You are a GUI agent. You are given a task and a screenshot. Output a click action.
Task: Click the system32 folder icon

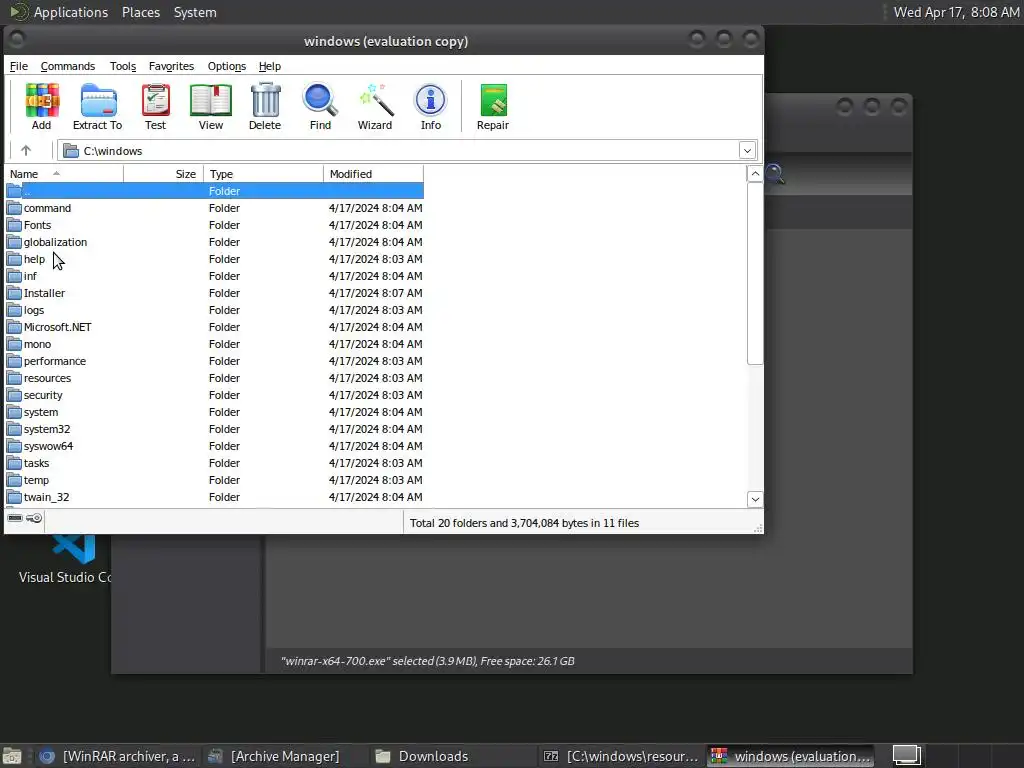point(14,429)
